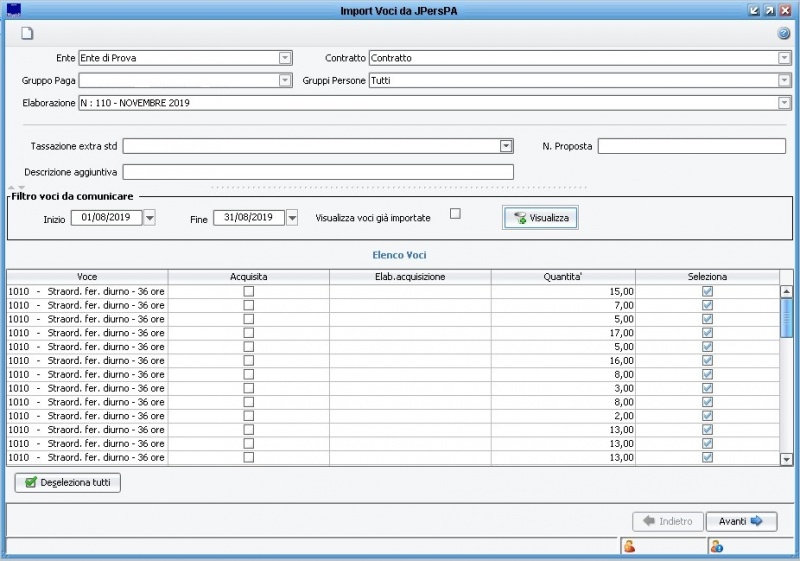
Task: Expand the Tassazione extra std dropdown
Action: pyautogui.click(x=506, y=146)
